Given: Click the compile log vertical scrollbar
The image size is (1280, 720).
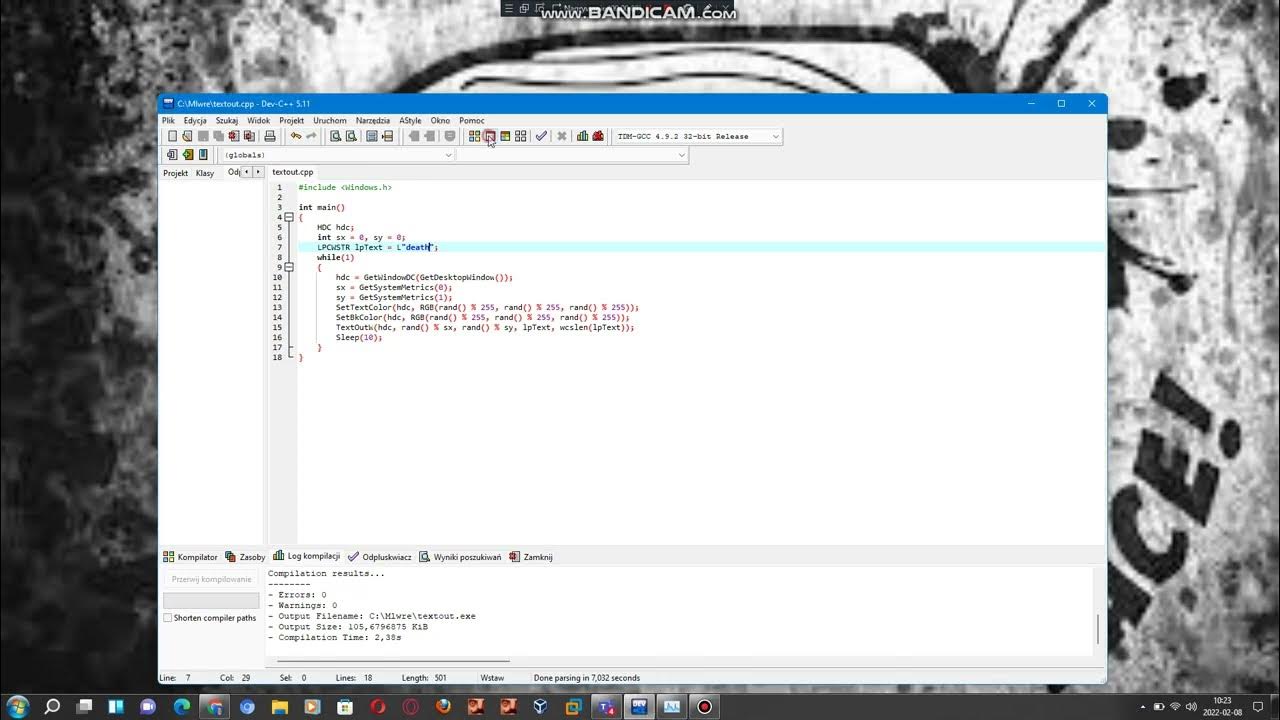Looking at the screenshot, I should (1098, 629).
